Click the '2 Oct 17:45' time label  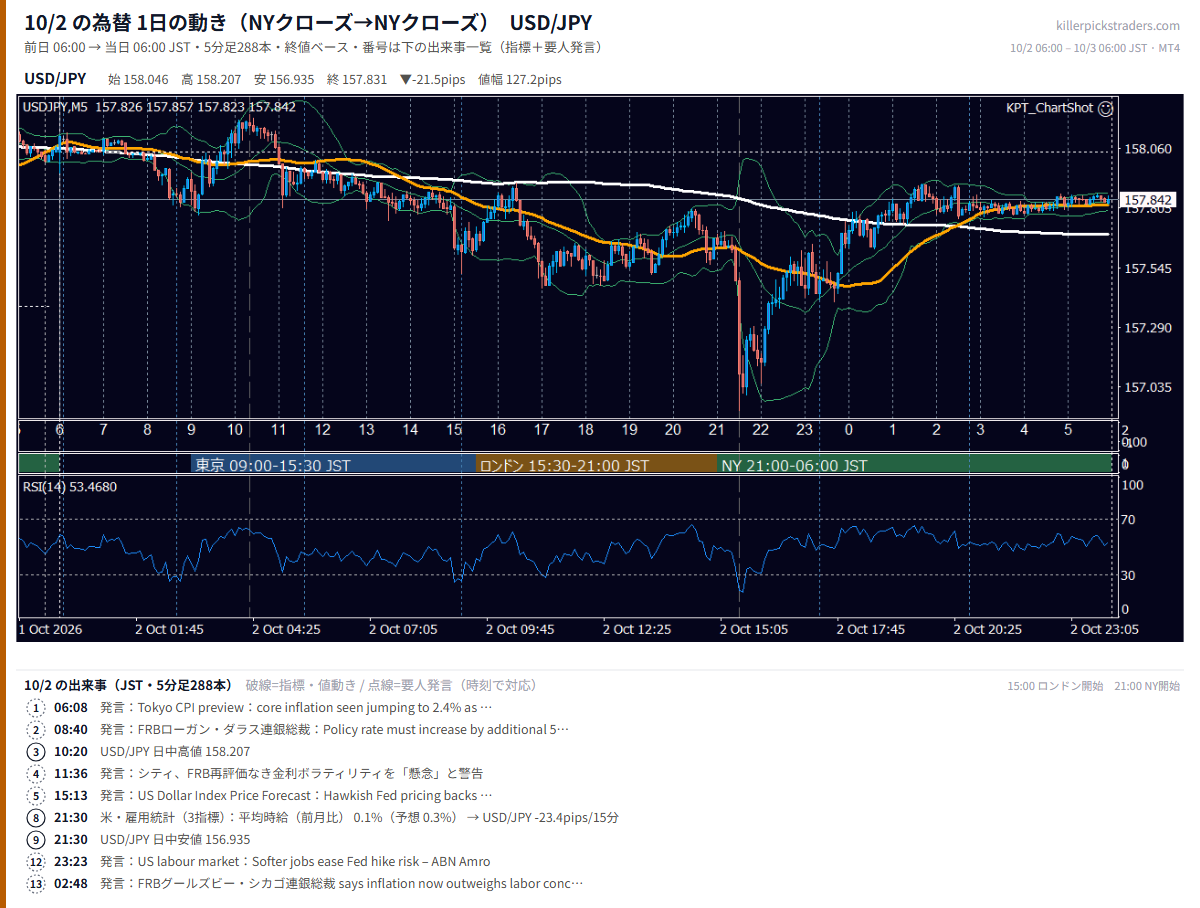point(871,629)
